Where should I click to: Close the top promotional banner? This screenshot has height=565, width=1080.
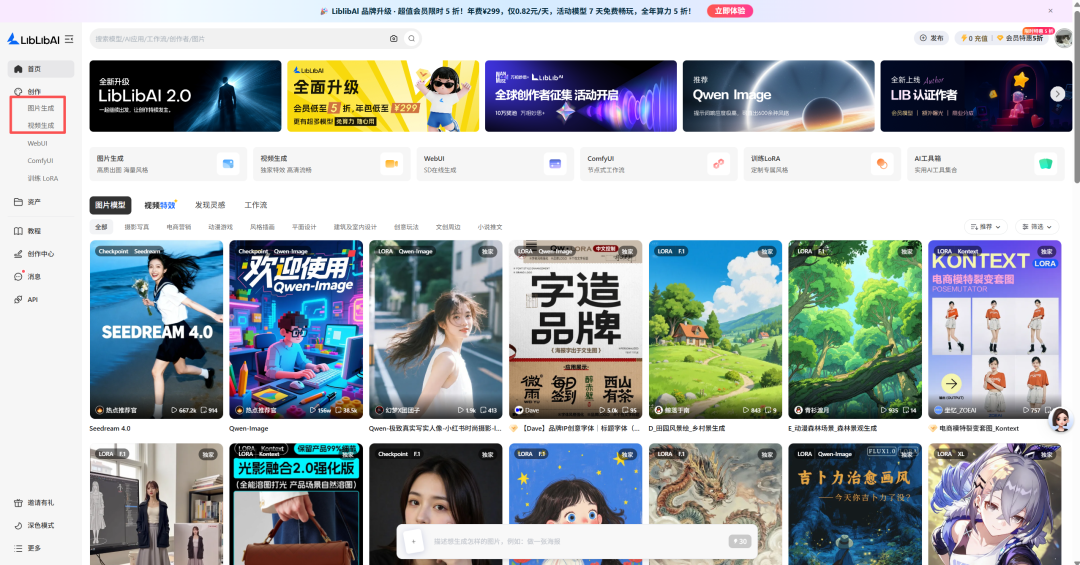click(1050, 10)
